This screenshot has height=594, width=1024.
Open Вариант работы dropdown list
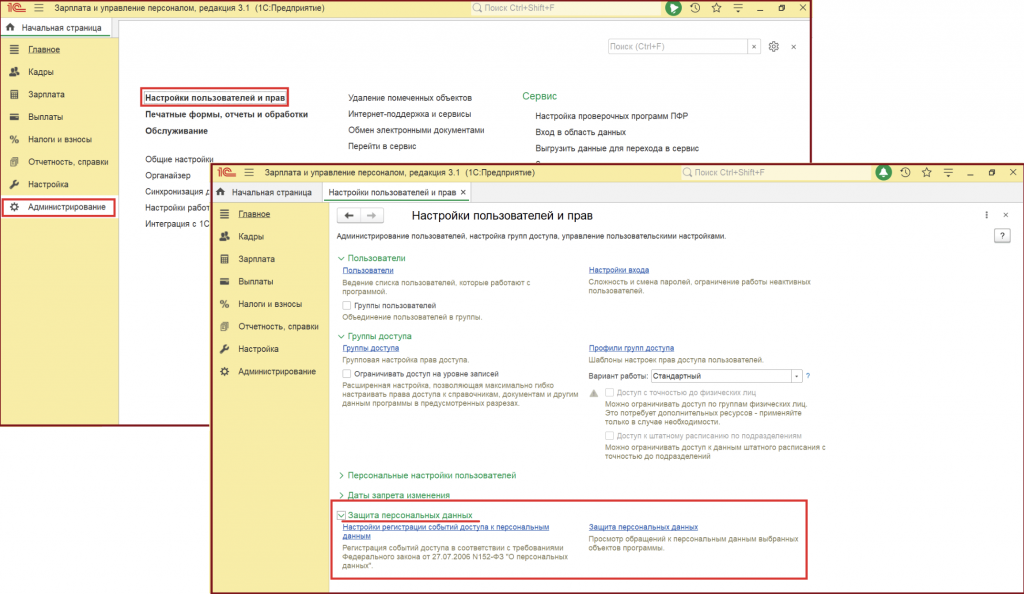796,376
